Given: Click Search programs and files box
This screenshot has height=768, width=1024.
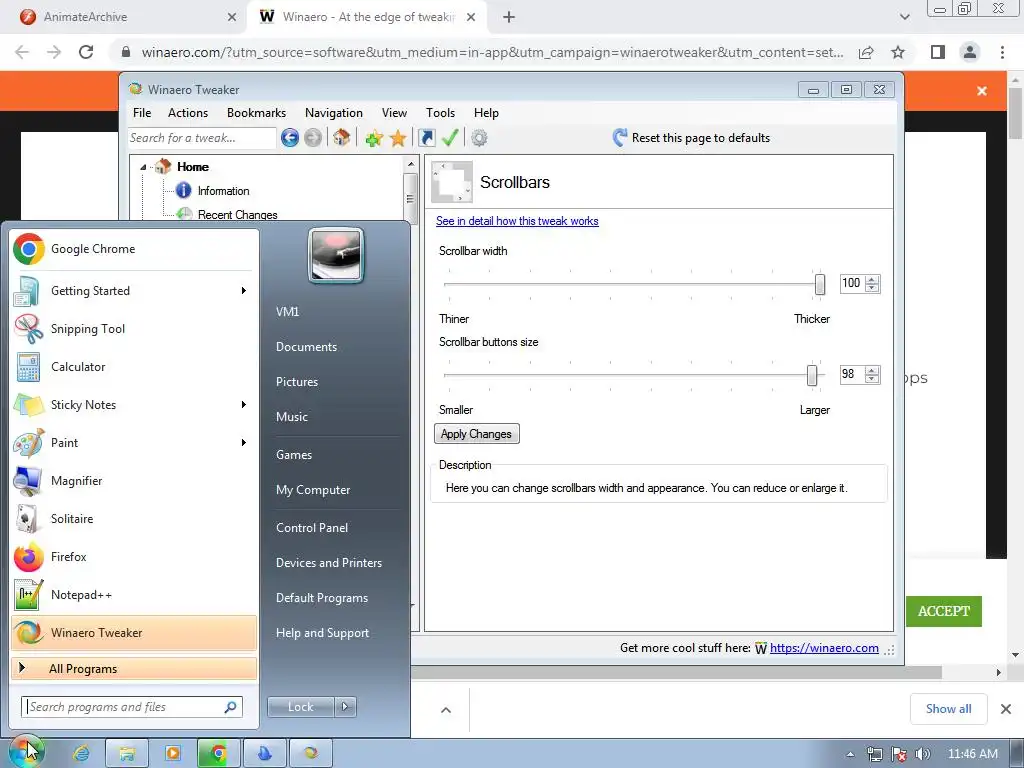Looking at the screenshot, I should (x=132, y=707).
